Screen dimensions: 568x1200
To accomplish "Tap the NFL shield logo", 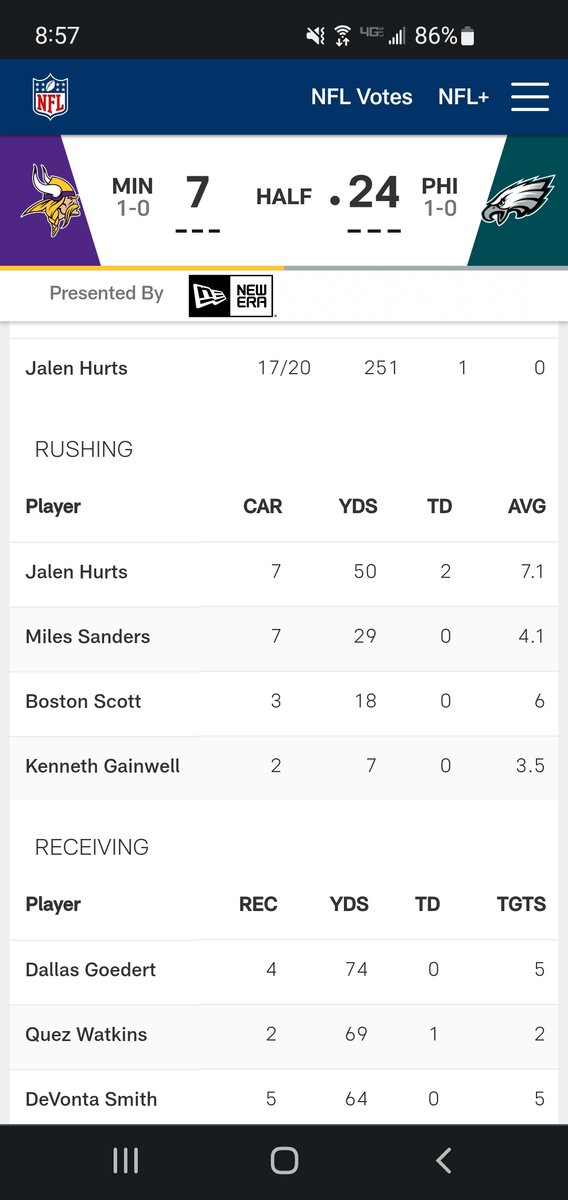I will (50, 97).
